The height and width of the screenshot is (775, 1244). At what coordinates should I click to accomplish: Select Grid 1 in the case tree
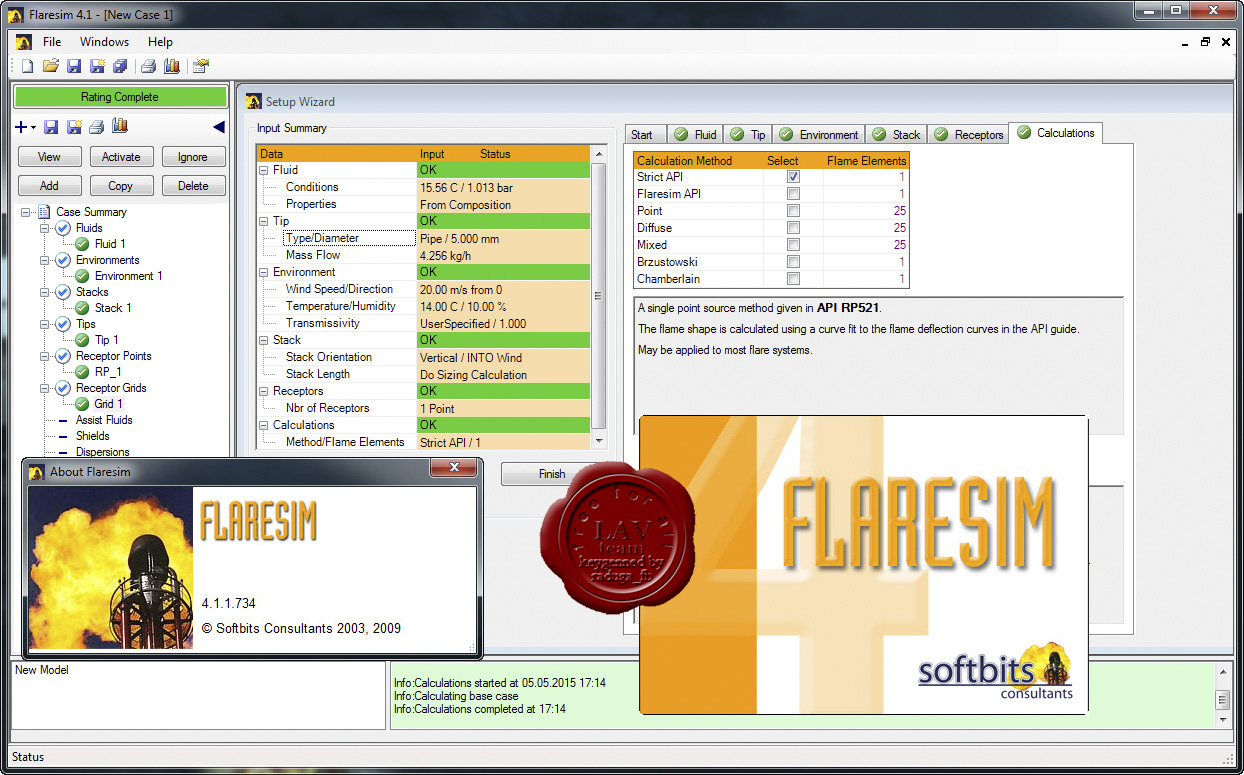pos(108,404)
